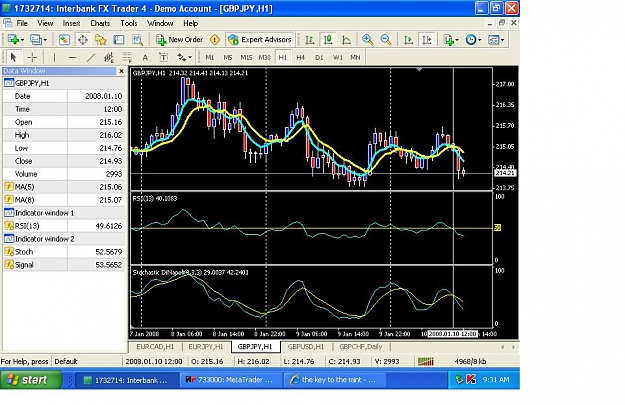This screenshot has height=405, width=625.
Task: Enable Expert Advisors
Action: pyautogui.click(x=260, y=39)
